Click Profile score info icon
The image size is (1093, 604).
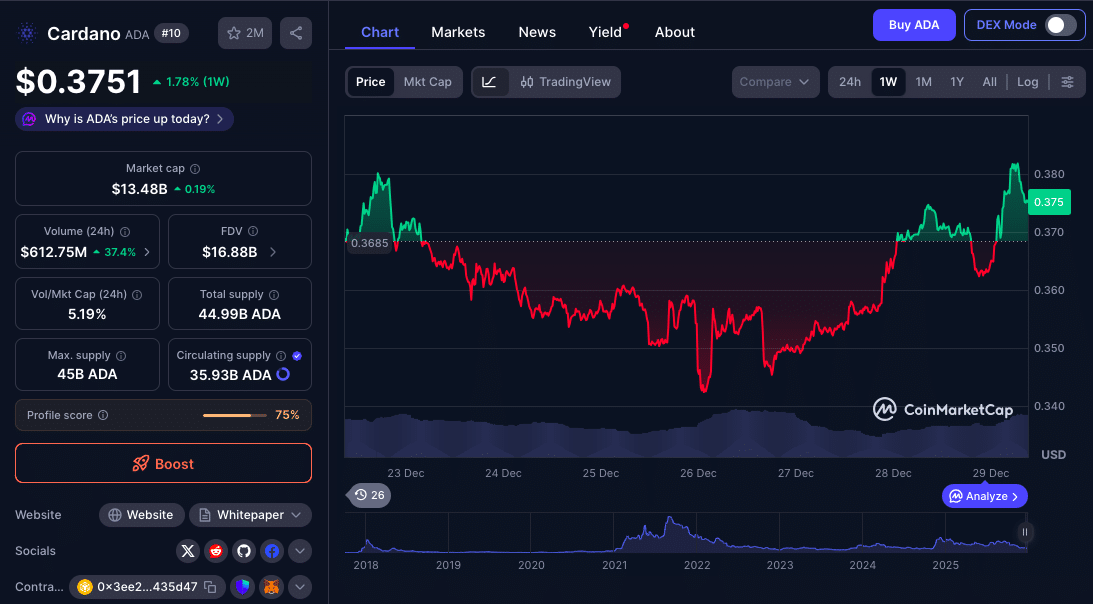103,415
